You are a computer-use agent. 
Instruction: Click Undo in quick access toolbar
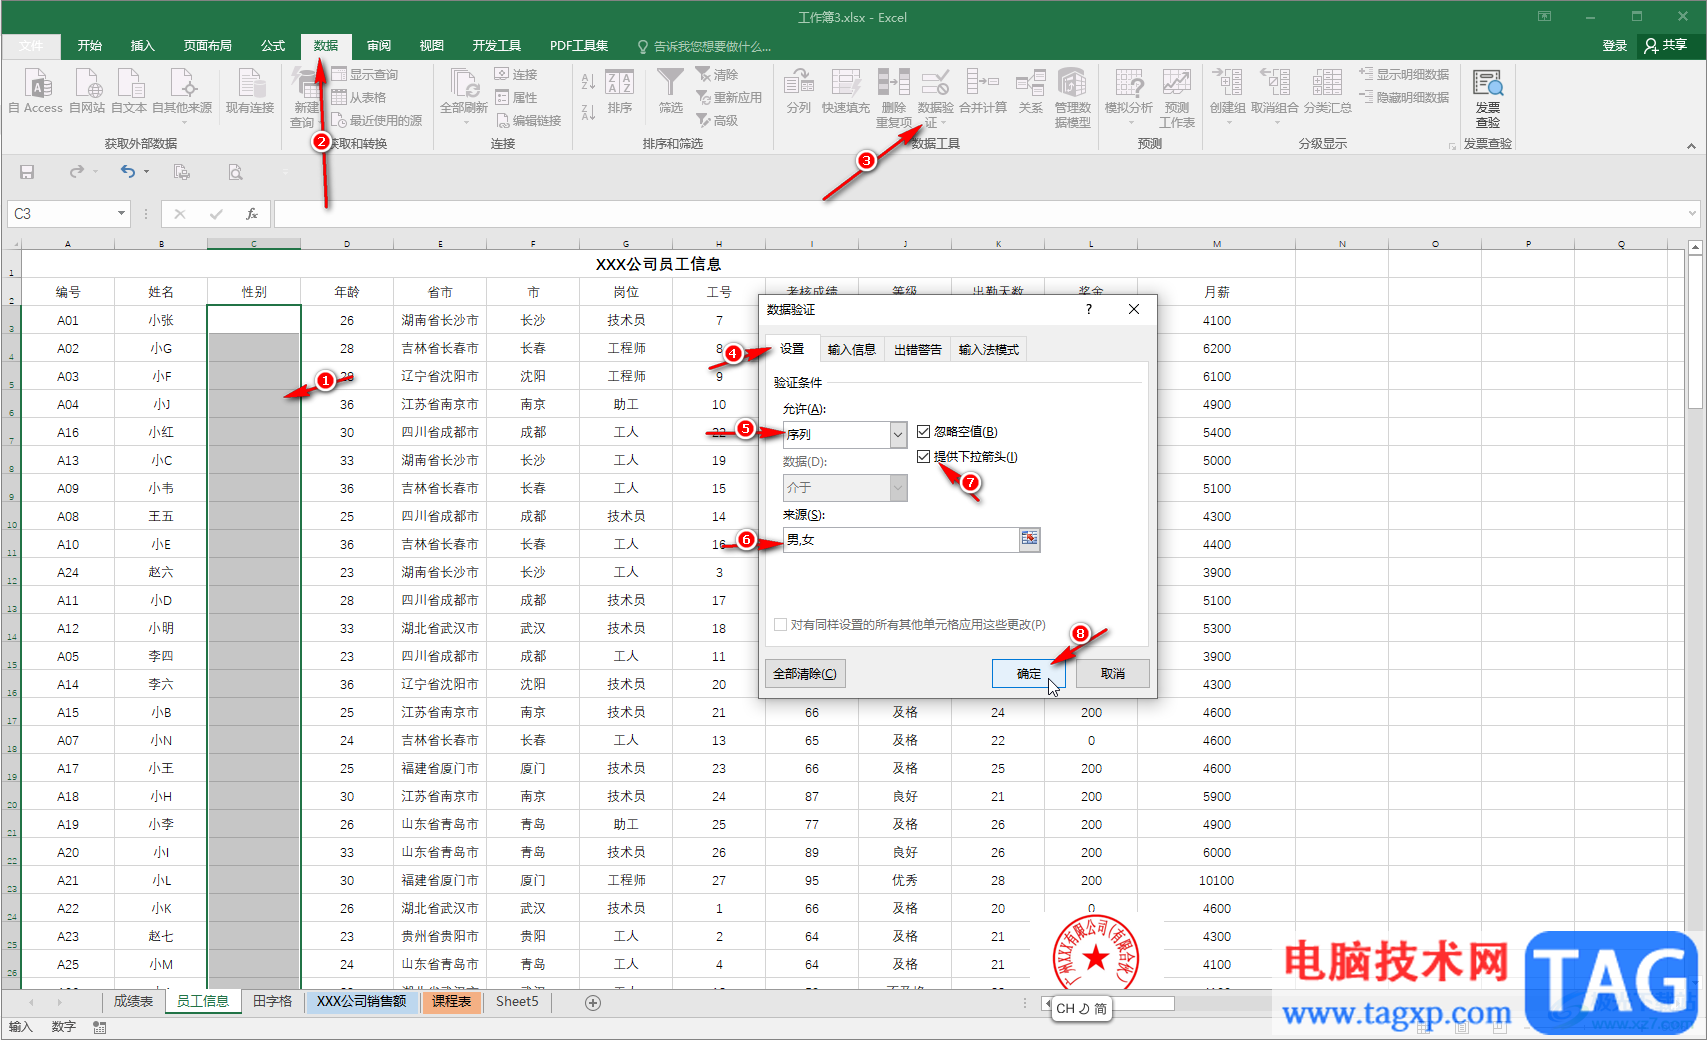coord(127,171)
